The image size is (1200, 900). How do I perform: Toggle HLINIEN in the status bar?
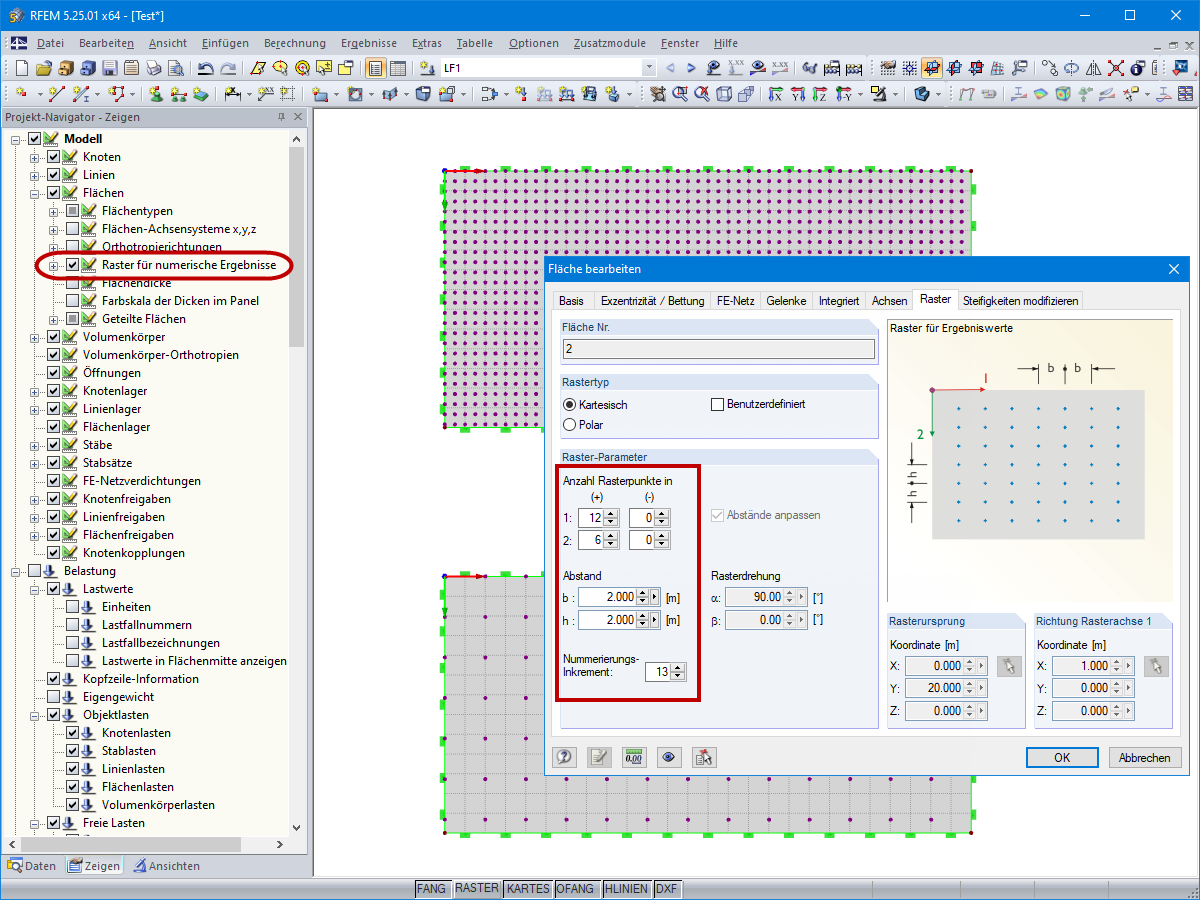(x=626, y=888)
